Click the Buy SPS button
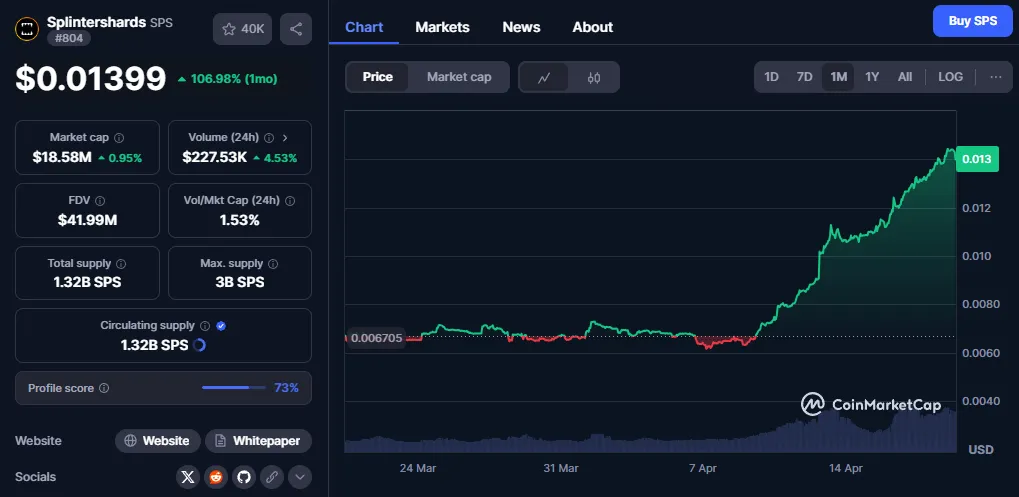 click(x=972, y=21)
